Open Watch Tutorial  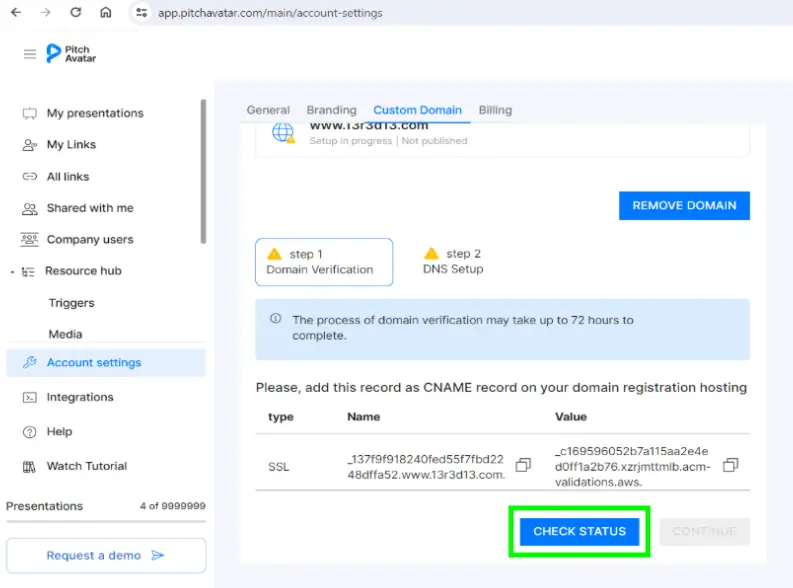[86, 466]
